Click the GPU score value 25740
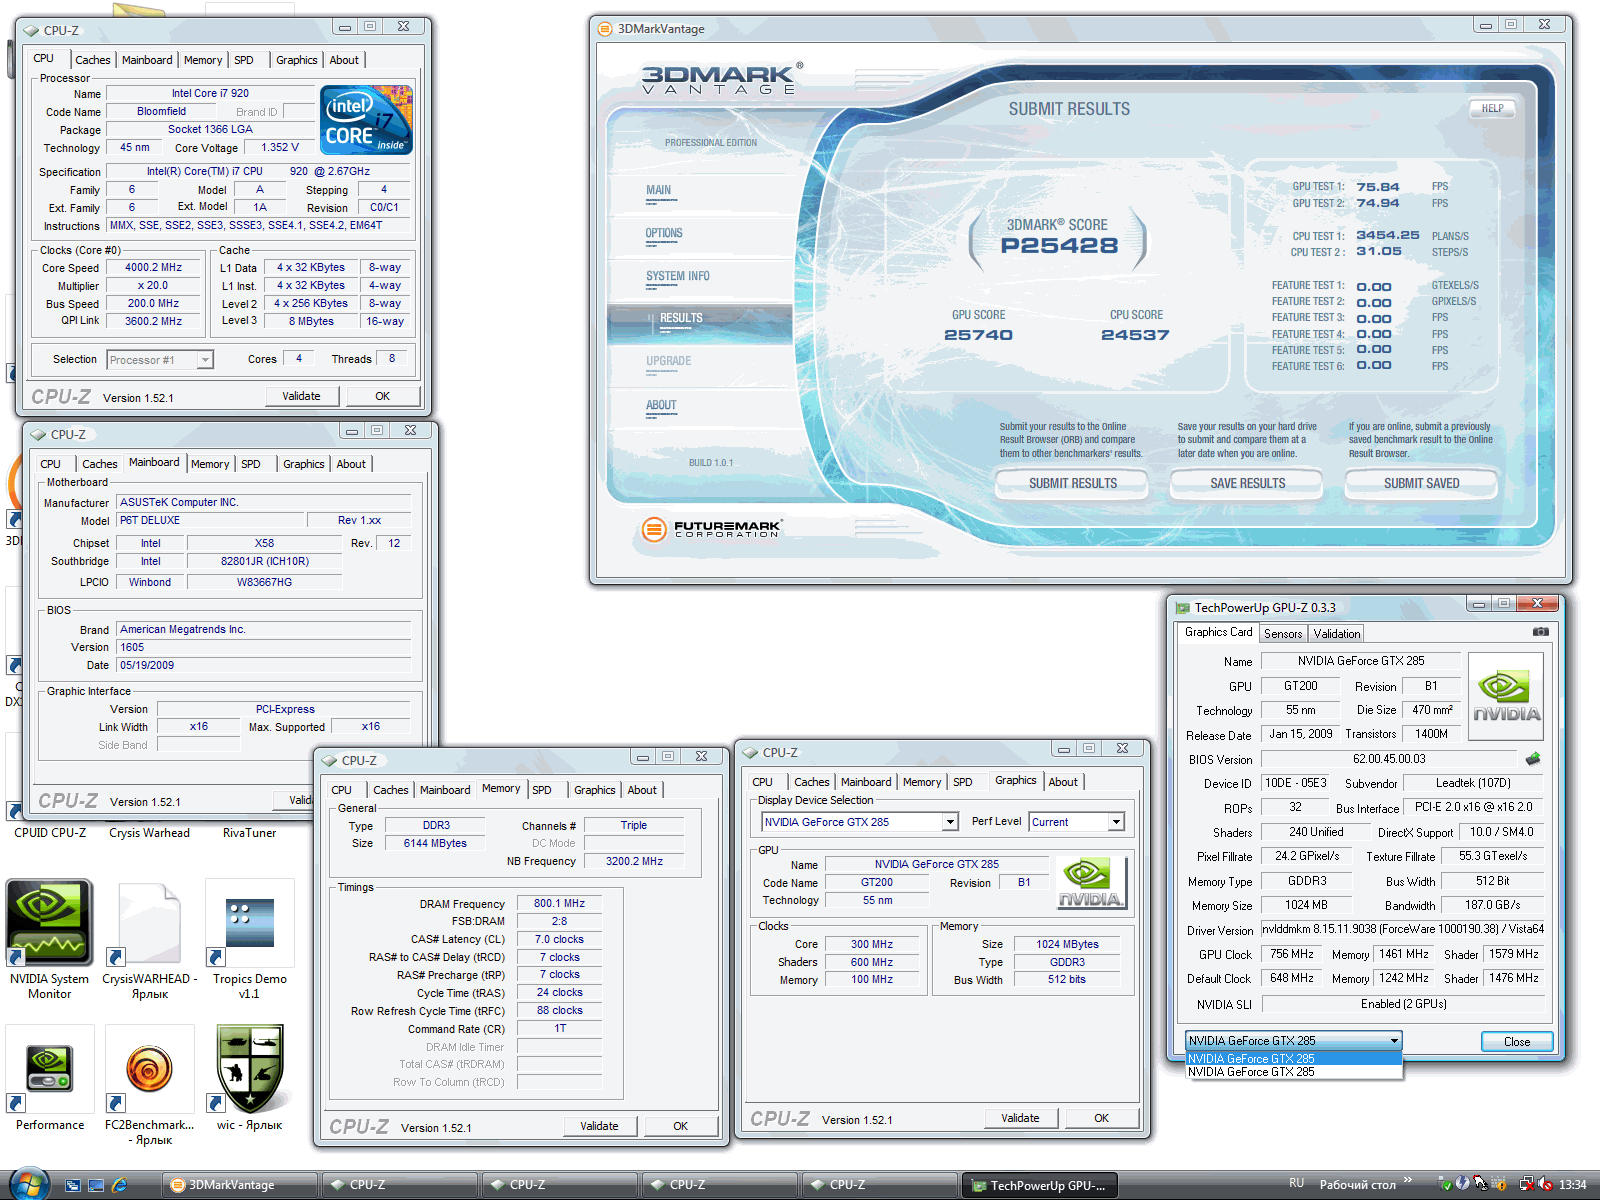Image resolution: width=1600 pixels, height=1200 pixels. click(978, 335)
